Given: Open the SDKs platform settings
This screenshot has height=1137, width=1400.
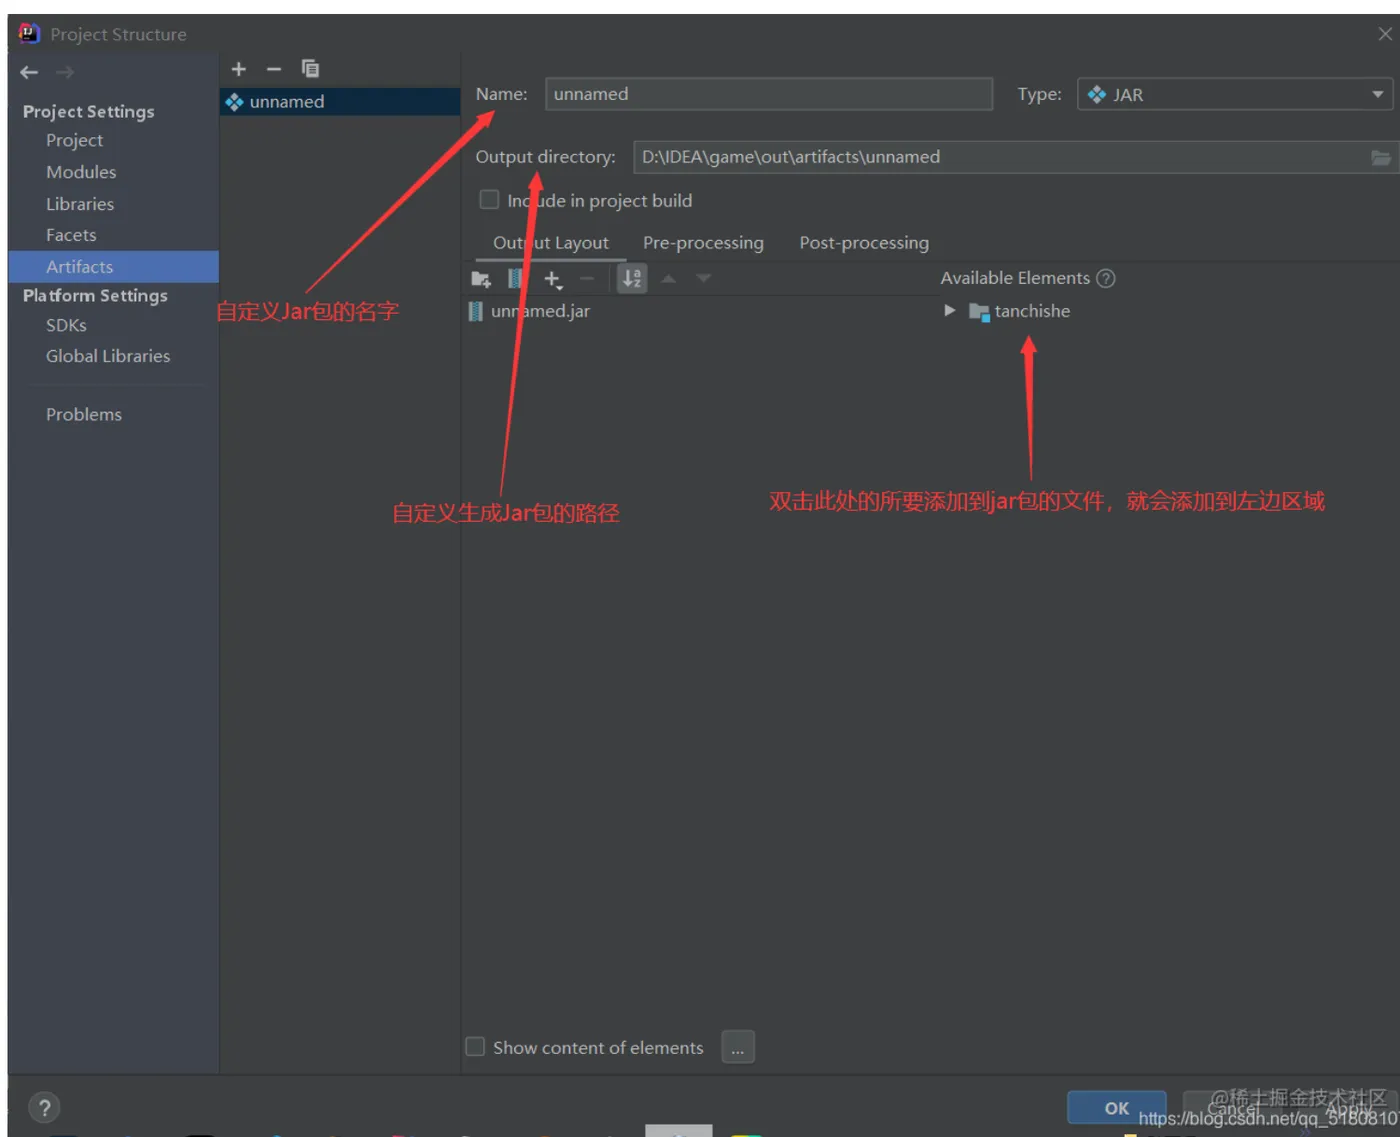Looking at the screenshot, I should [66, 325].
